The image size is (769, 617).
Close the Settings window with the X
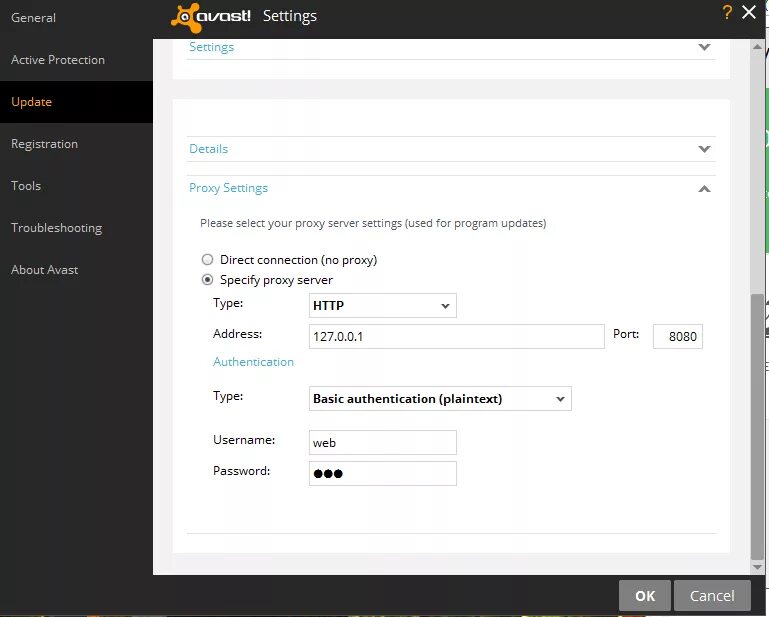click(x=749, y=12)
